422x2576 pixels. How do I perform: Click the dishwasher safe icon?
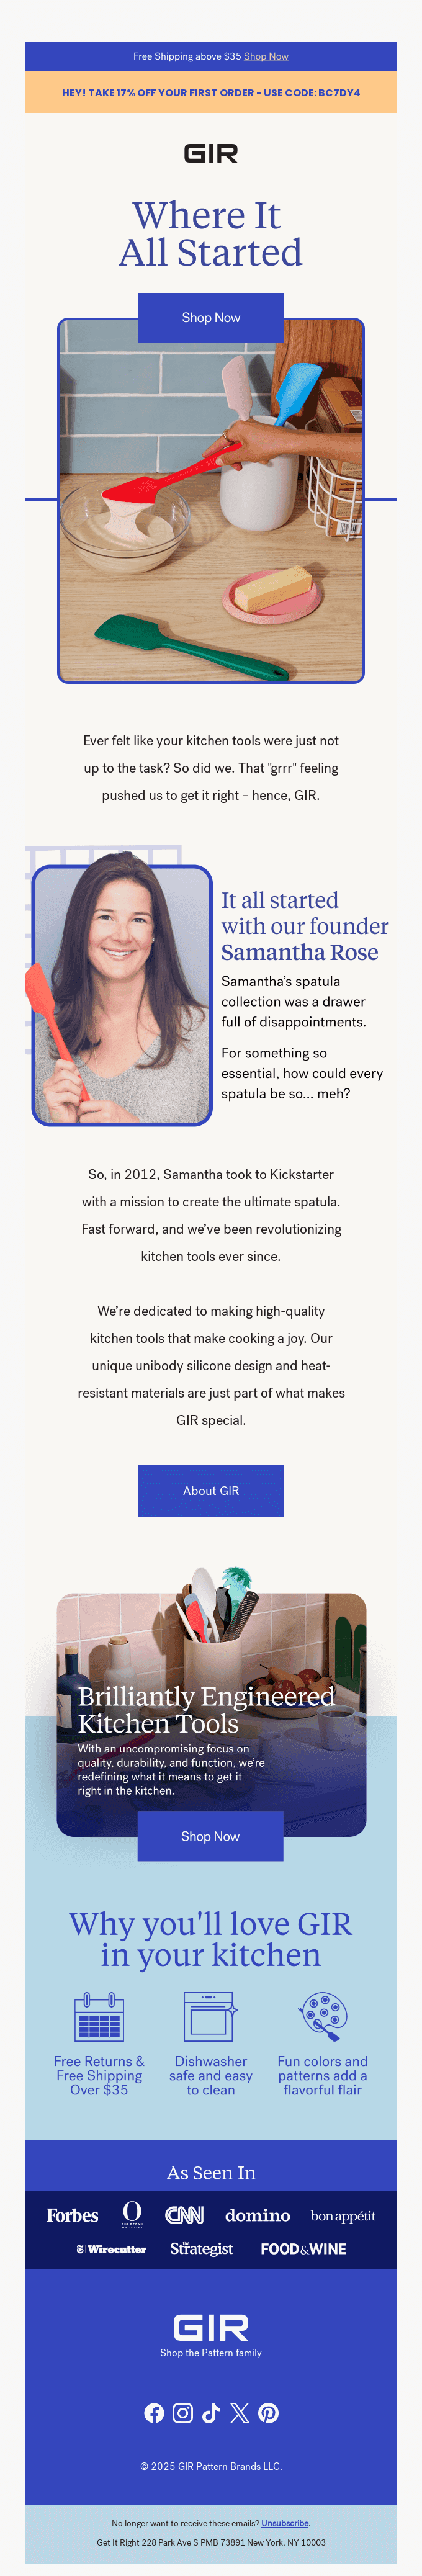(x=210, y=2016)
